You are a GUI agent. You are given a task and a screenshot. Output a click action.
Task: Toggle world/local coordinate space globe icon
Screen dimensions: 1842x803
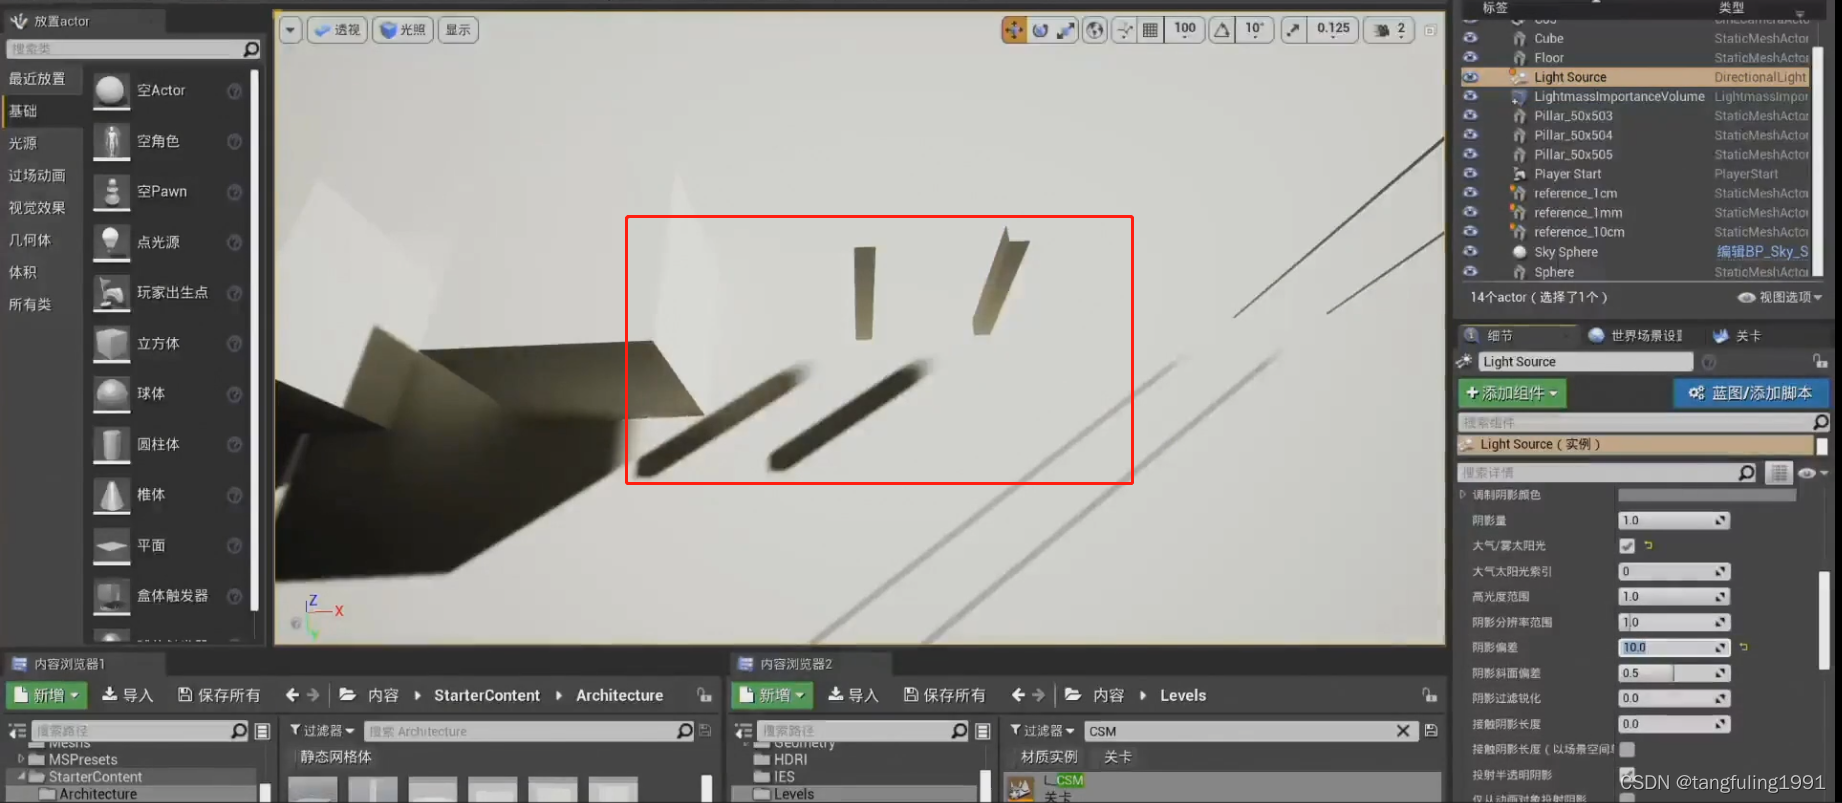click(1095, 30)
